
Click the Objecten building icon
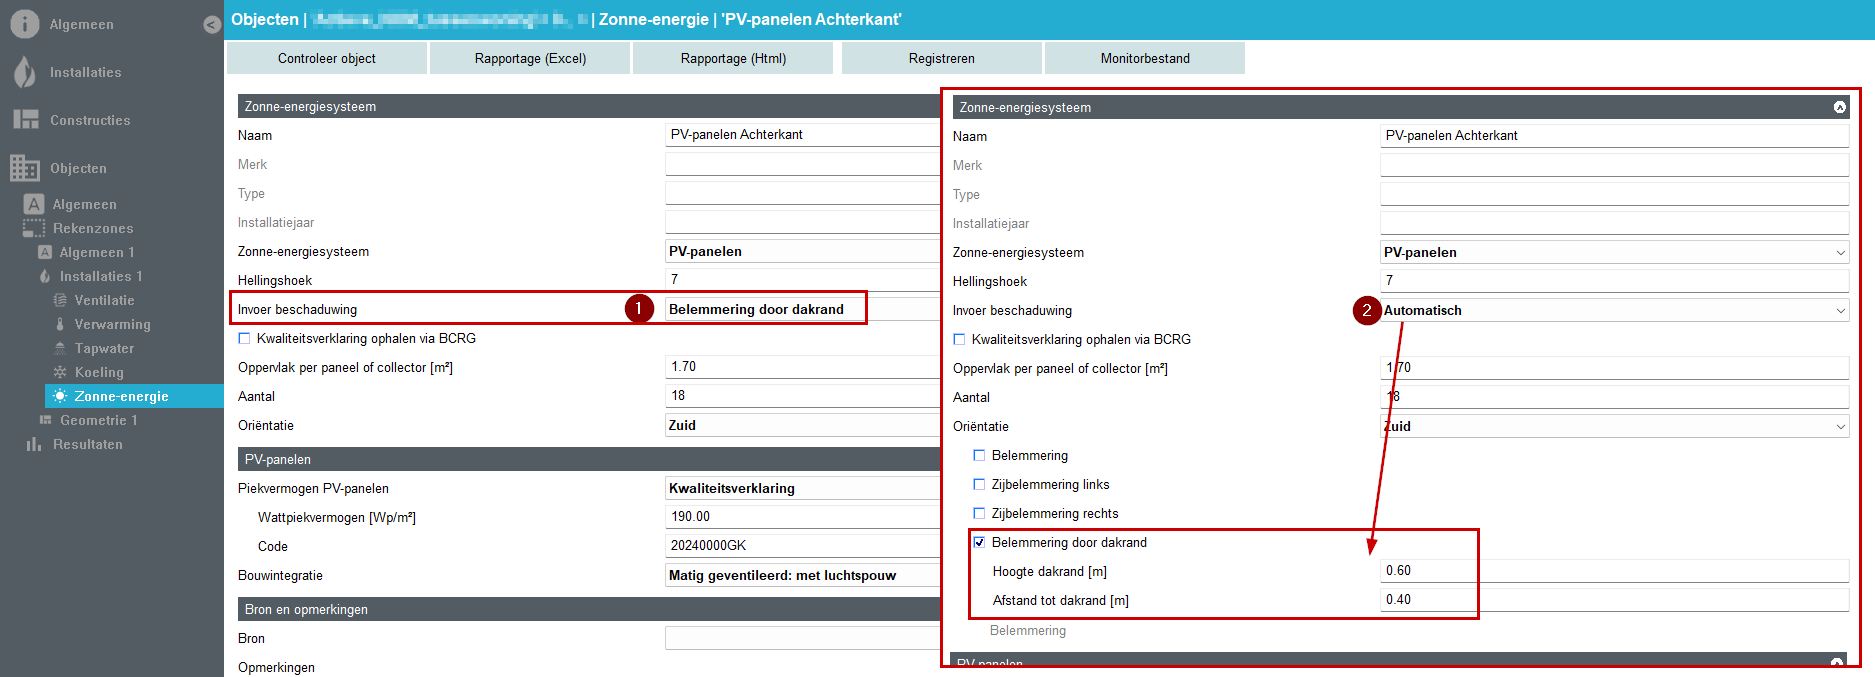tap(24, 168)
